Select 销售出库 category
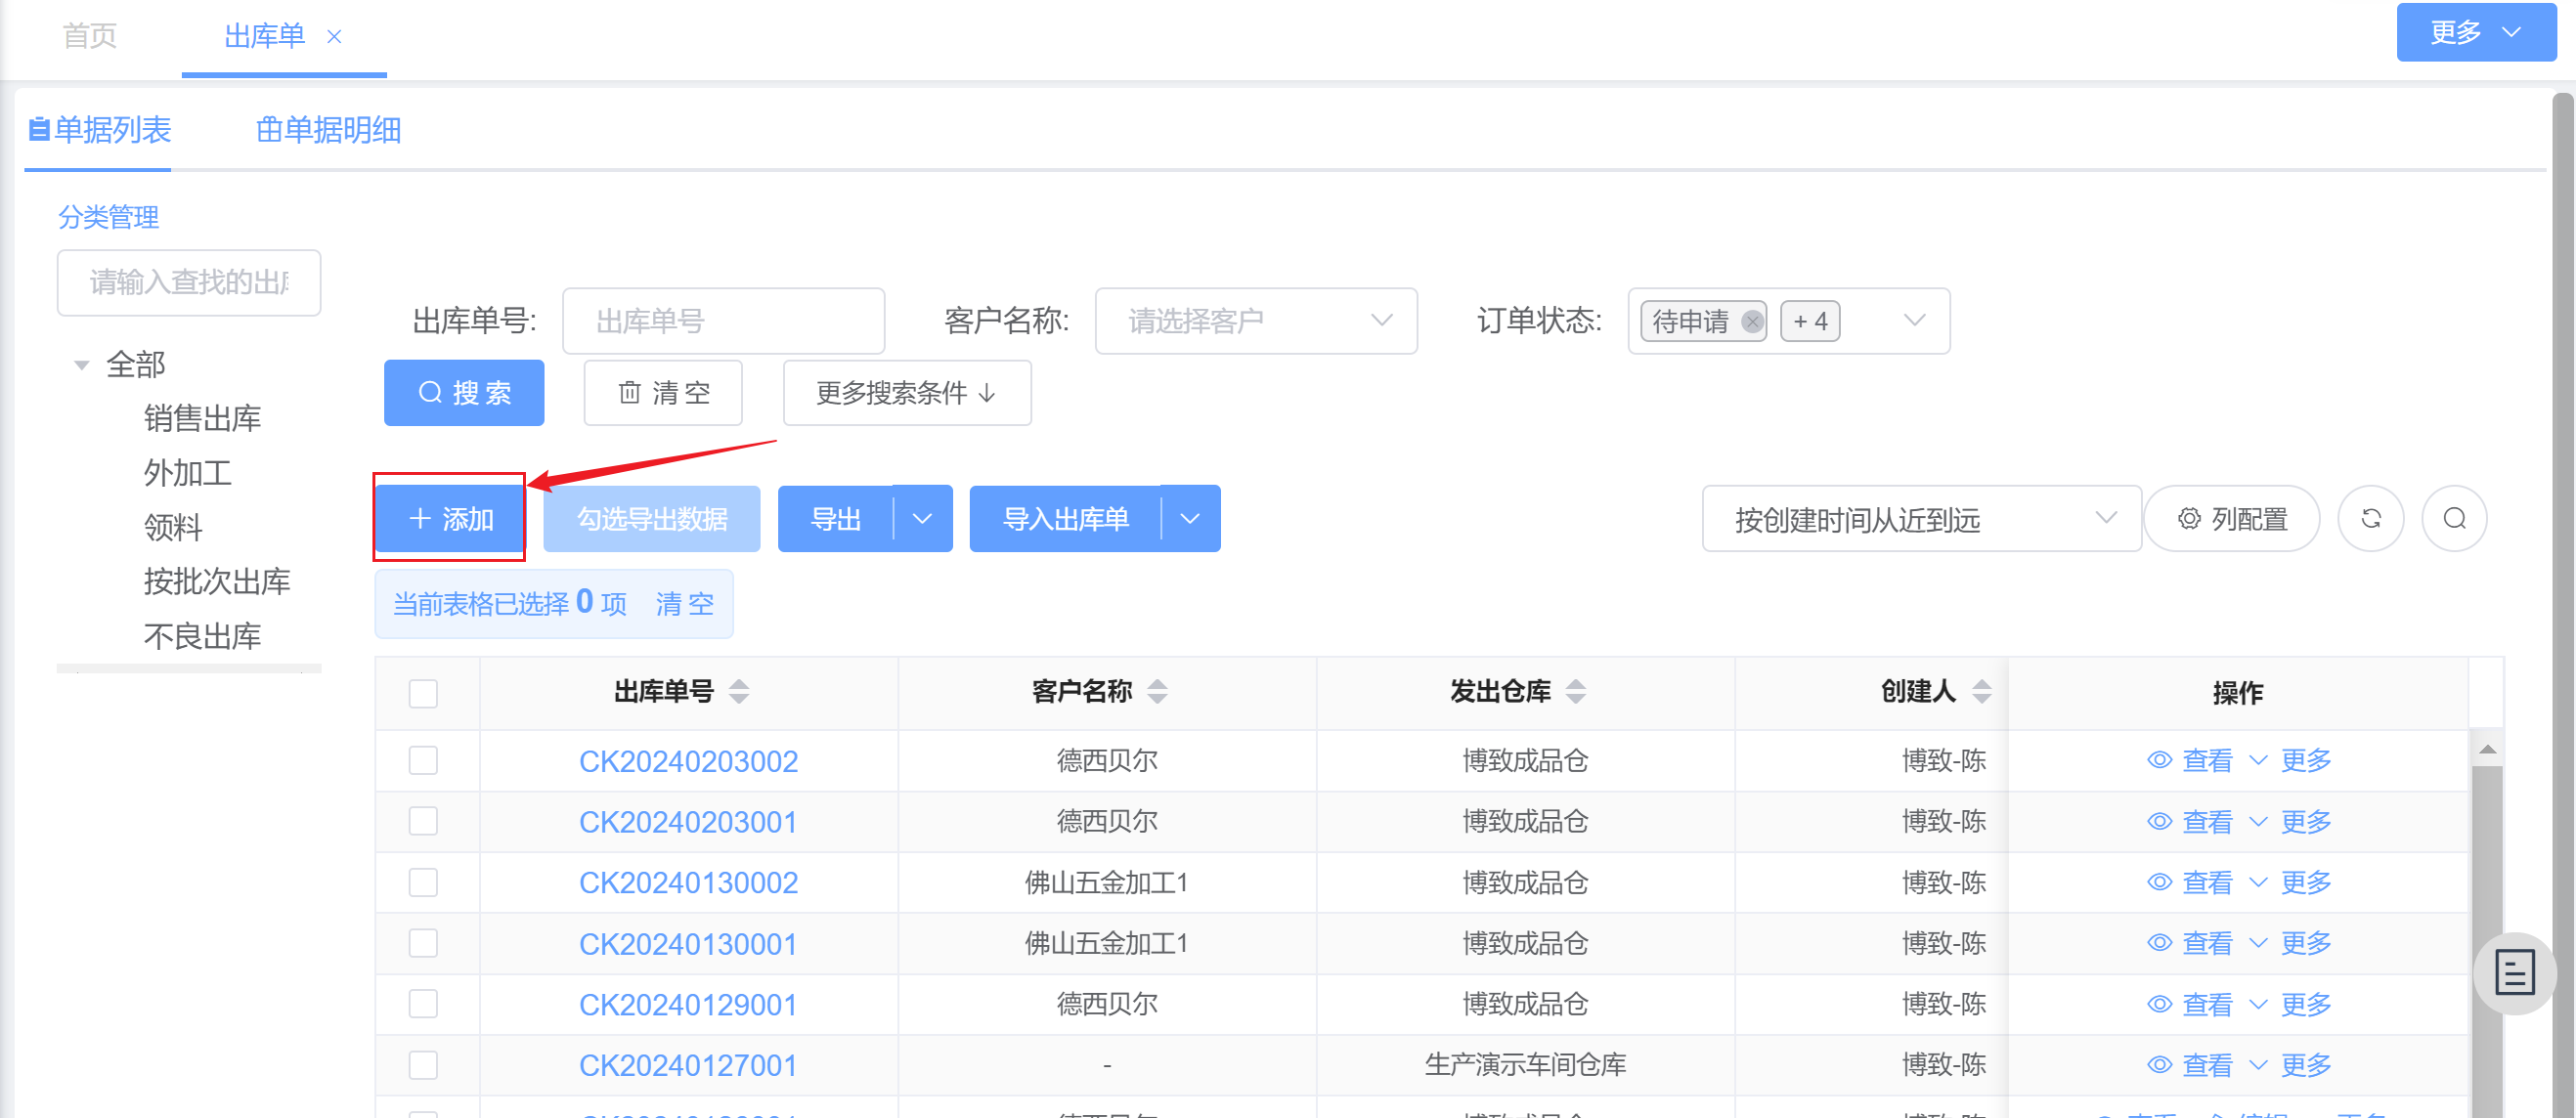This screenshot has width=2576, height=1118. click(202, 418)
